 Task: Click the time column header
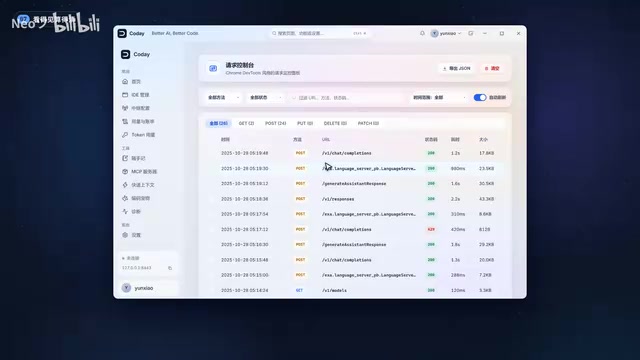click(225, 140)
